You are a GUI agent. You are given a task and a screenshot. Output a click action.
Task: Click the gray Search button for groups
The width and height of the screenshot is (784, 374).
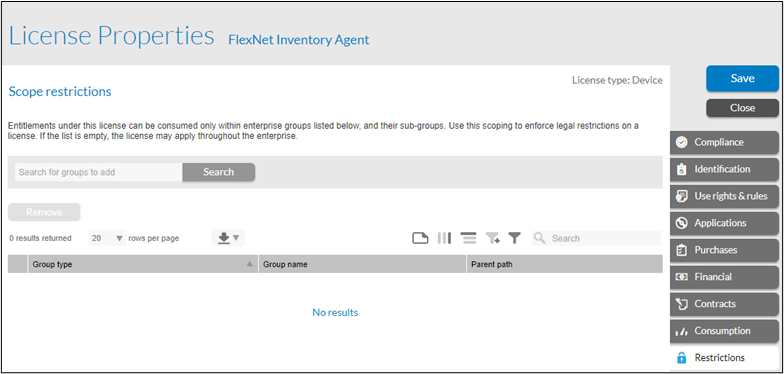(x=218, y=172)
